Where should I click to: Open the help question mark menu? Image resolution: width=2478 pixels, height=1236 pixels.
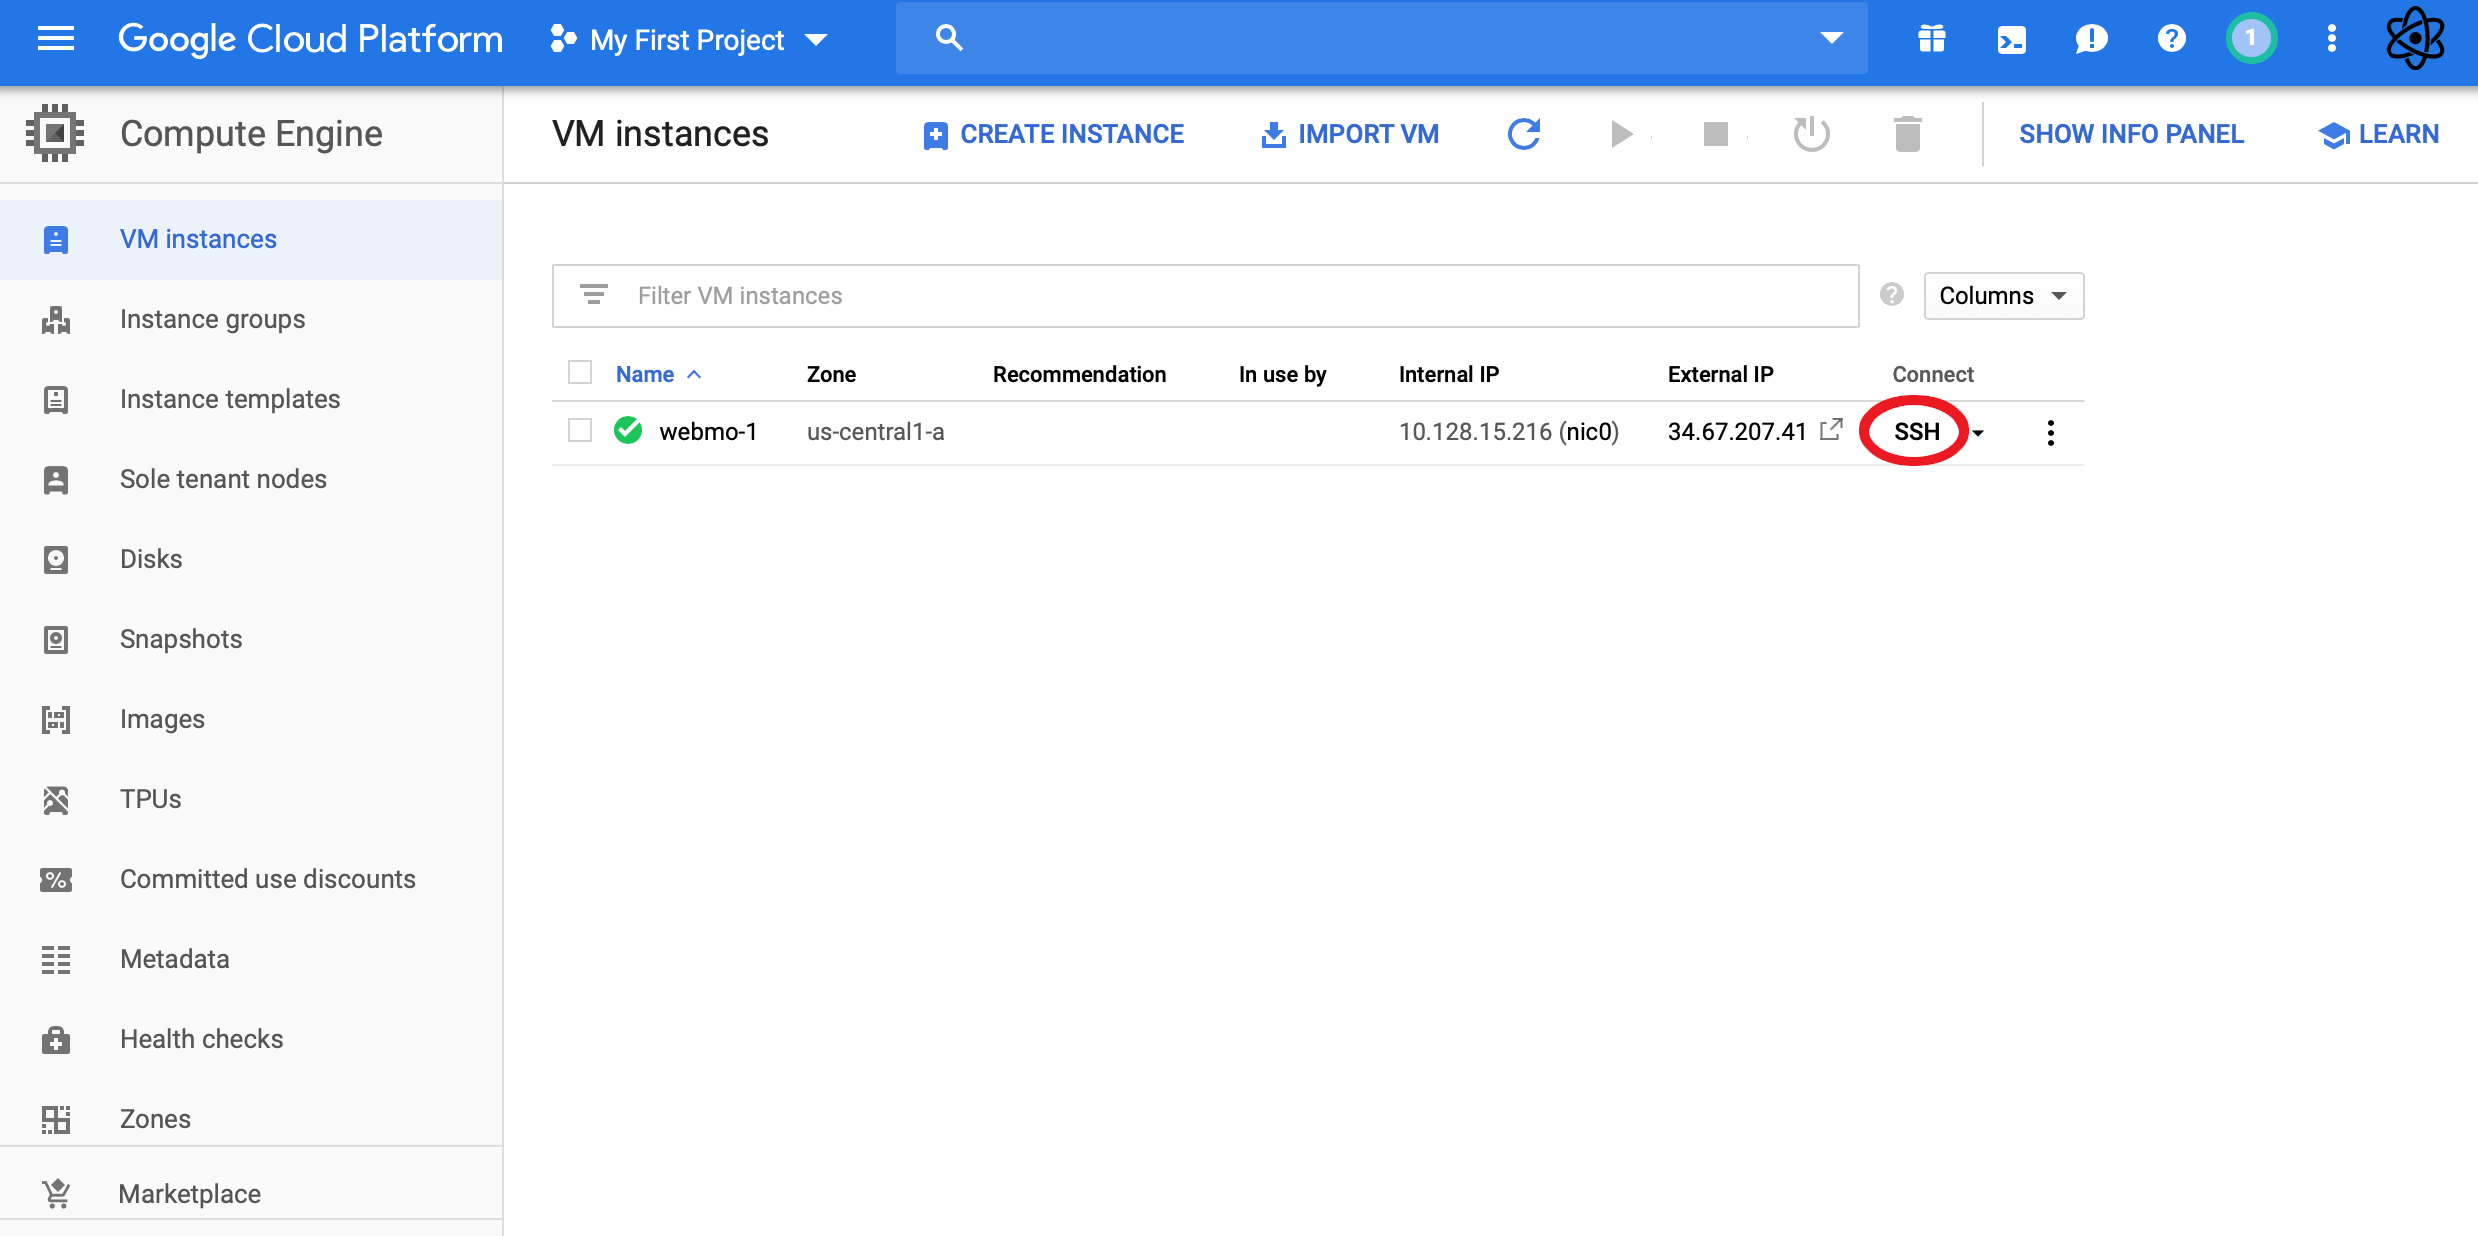(x=2171, y=39)
